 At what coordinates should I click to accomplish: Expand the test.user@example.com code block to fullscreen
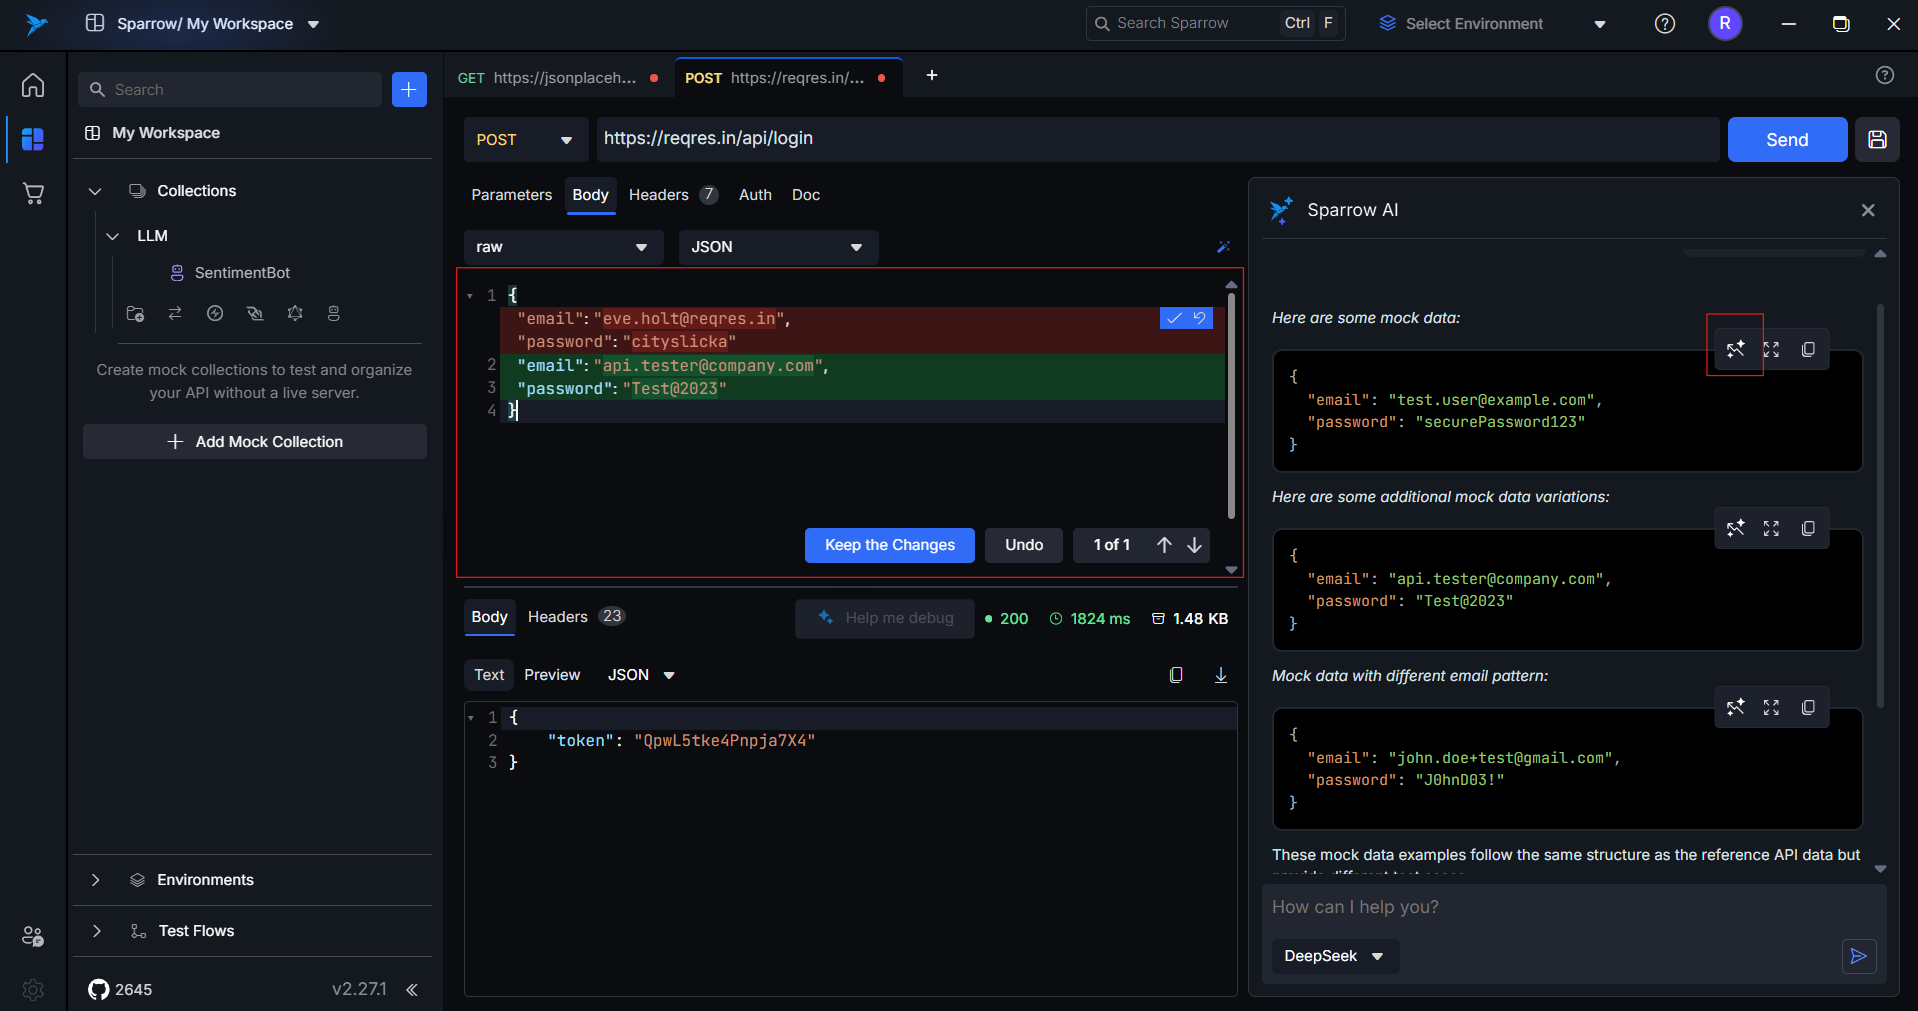[x=1771, y=349]
